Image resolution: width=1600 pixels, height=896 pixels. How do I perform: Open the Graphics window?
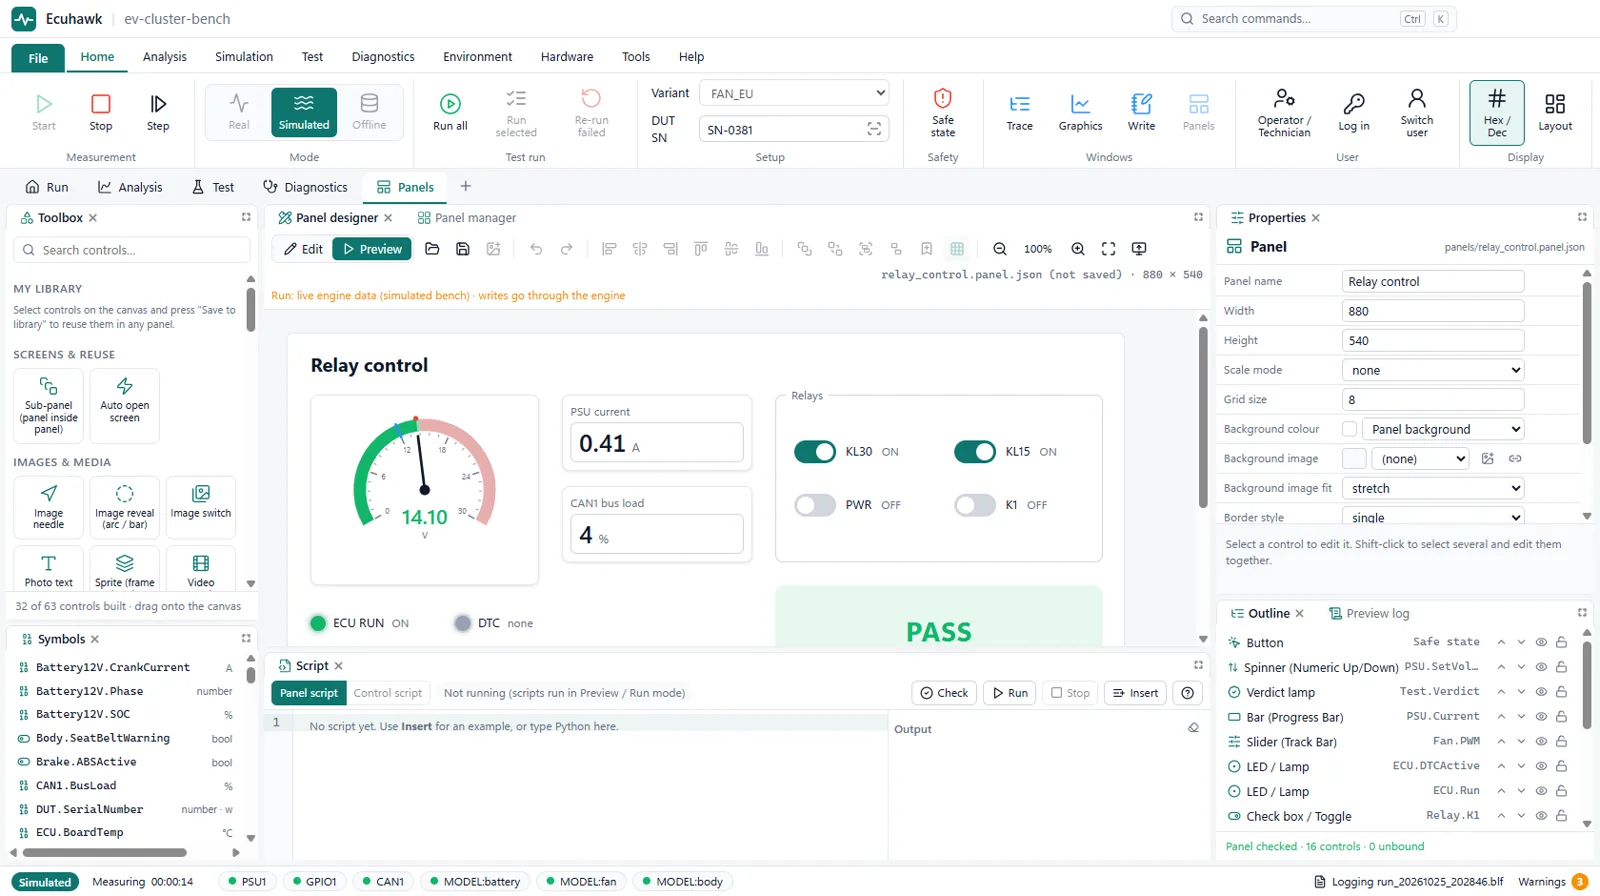pos(1080,112)
